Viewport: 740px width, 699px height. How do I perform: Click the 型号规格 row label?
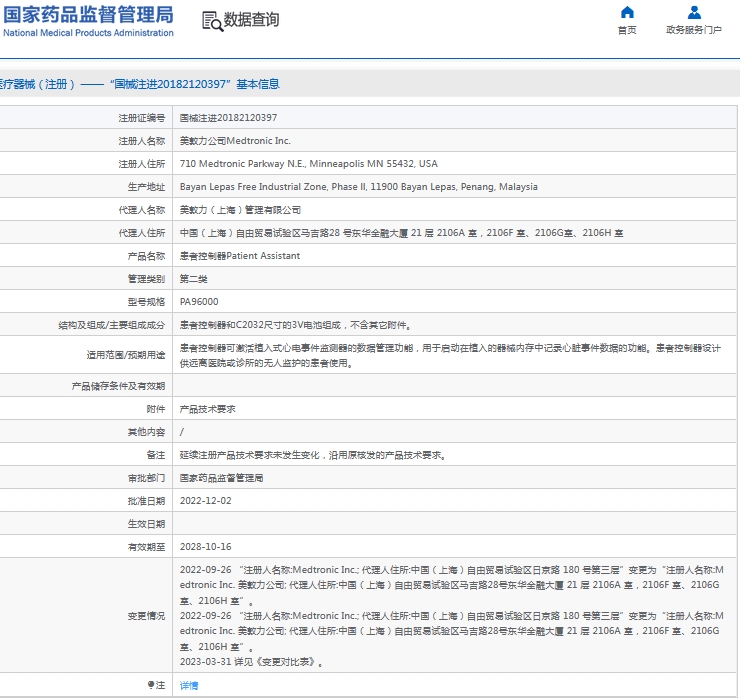point(146,302)
